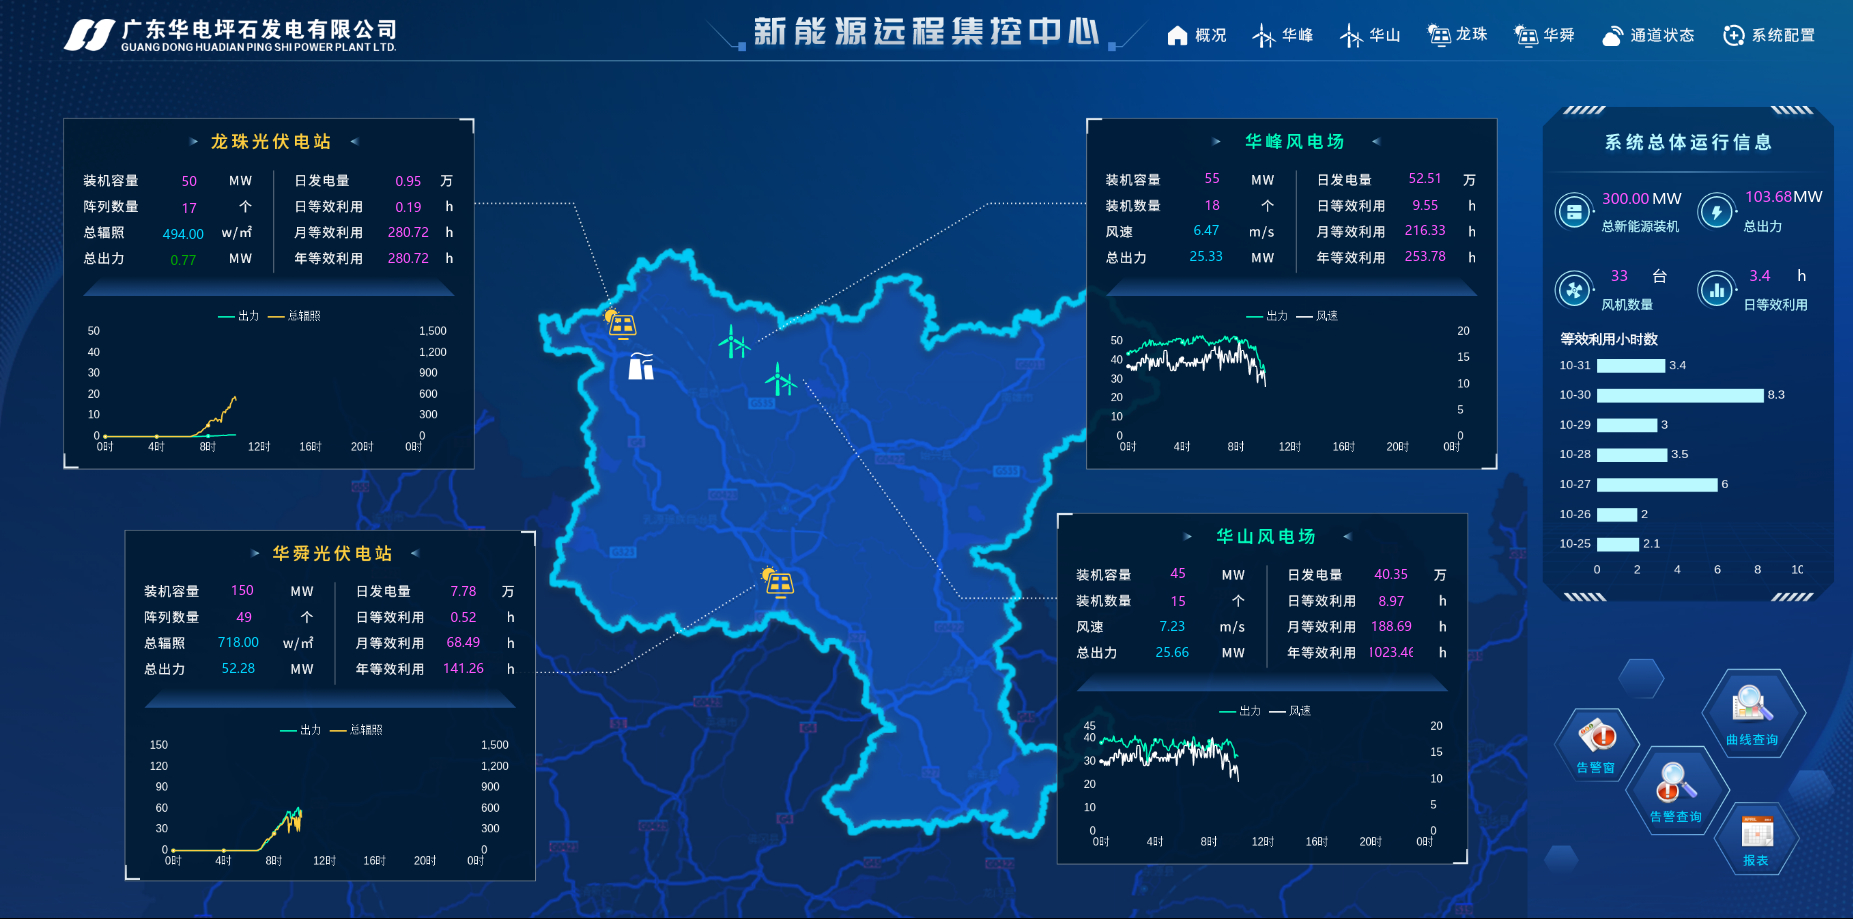This screenshot has width=1853, height=919.
Task: Open the 告警查询 alarm query icon
Action: coord(1675,789)
